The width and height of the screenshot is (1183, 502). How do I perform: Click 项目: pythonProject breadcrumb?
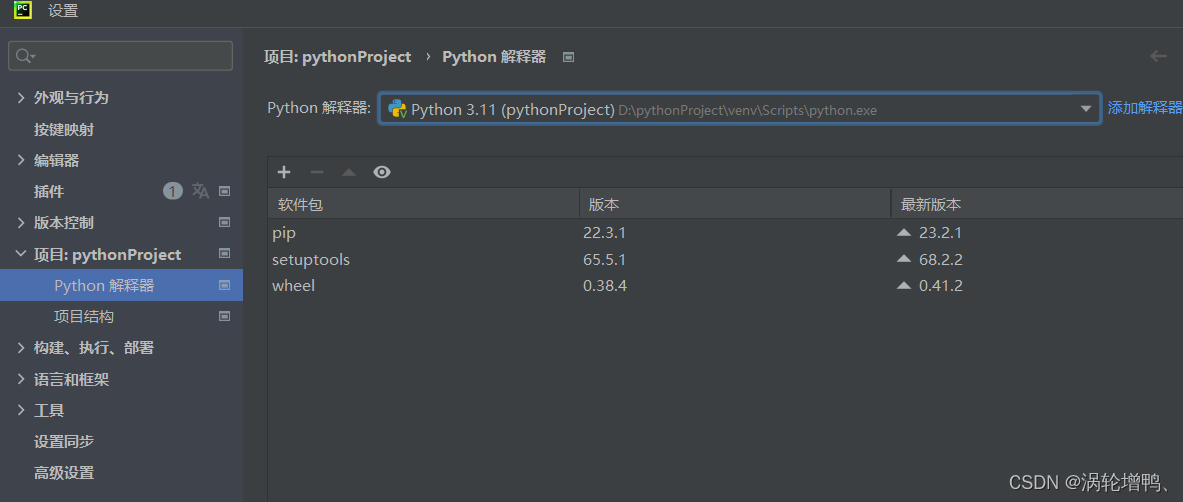337,57
